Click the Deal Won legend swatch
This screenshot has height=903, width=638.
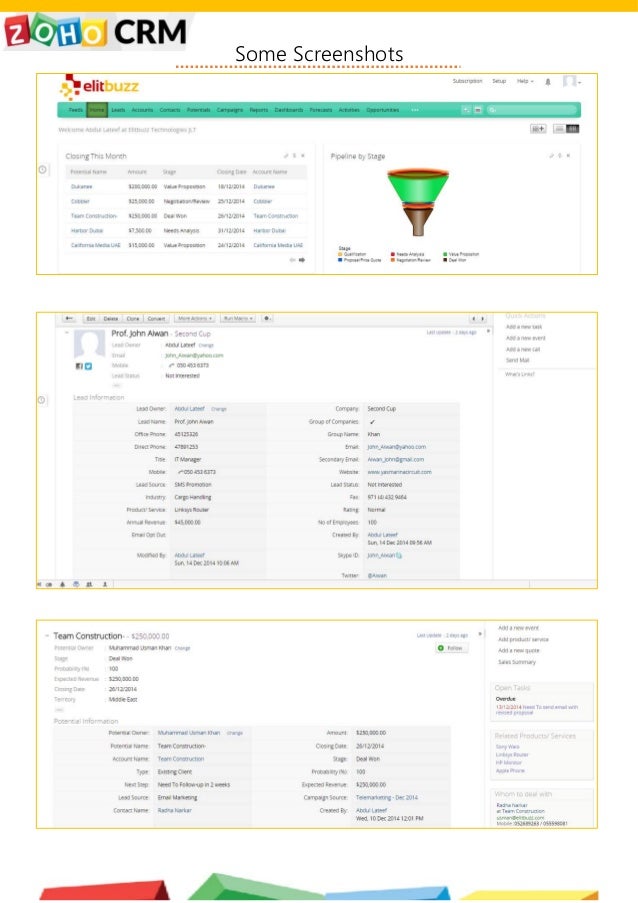[445, 260]
